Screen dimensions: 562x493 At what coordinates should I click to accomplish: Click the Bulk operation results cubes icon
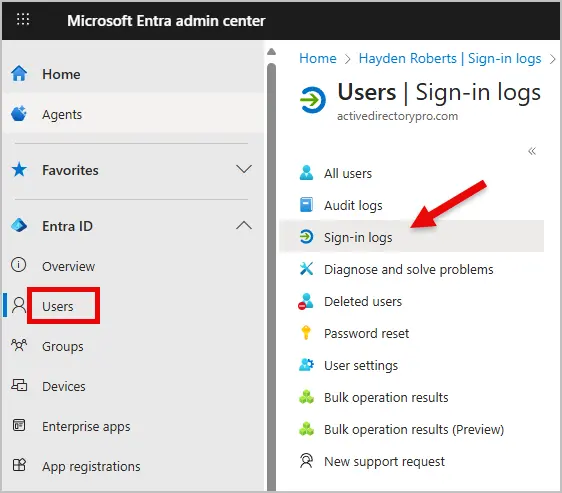click(306, 397)
